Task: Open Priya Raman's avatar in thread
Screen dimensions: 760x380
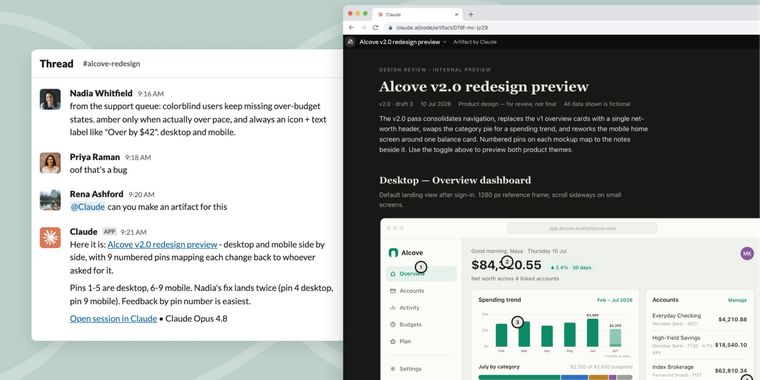Action: click(x=50, y=163)
